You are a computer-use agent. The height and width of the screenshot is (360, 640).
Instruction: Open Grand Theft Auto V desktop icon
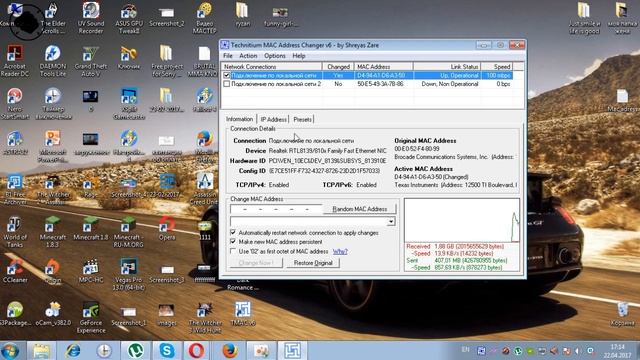(x=91, y=61)
